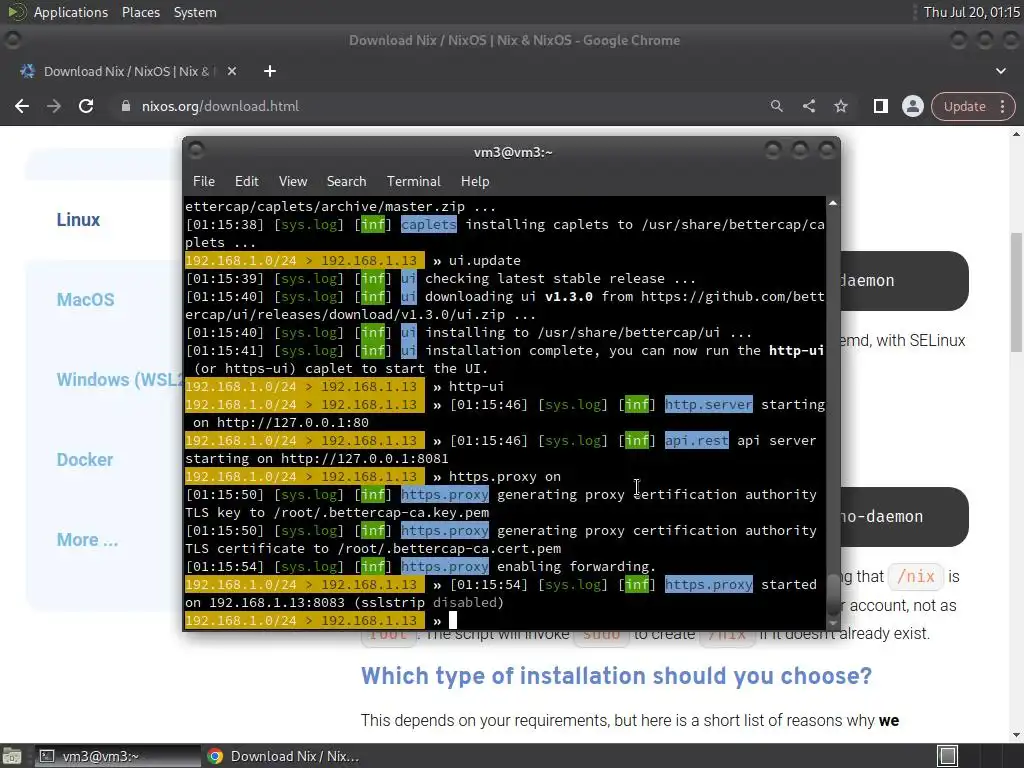
Task: Click Chrome page scroll down arrow
Action: click(1016, 735)
